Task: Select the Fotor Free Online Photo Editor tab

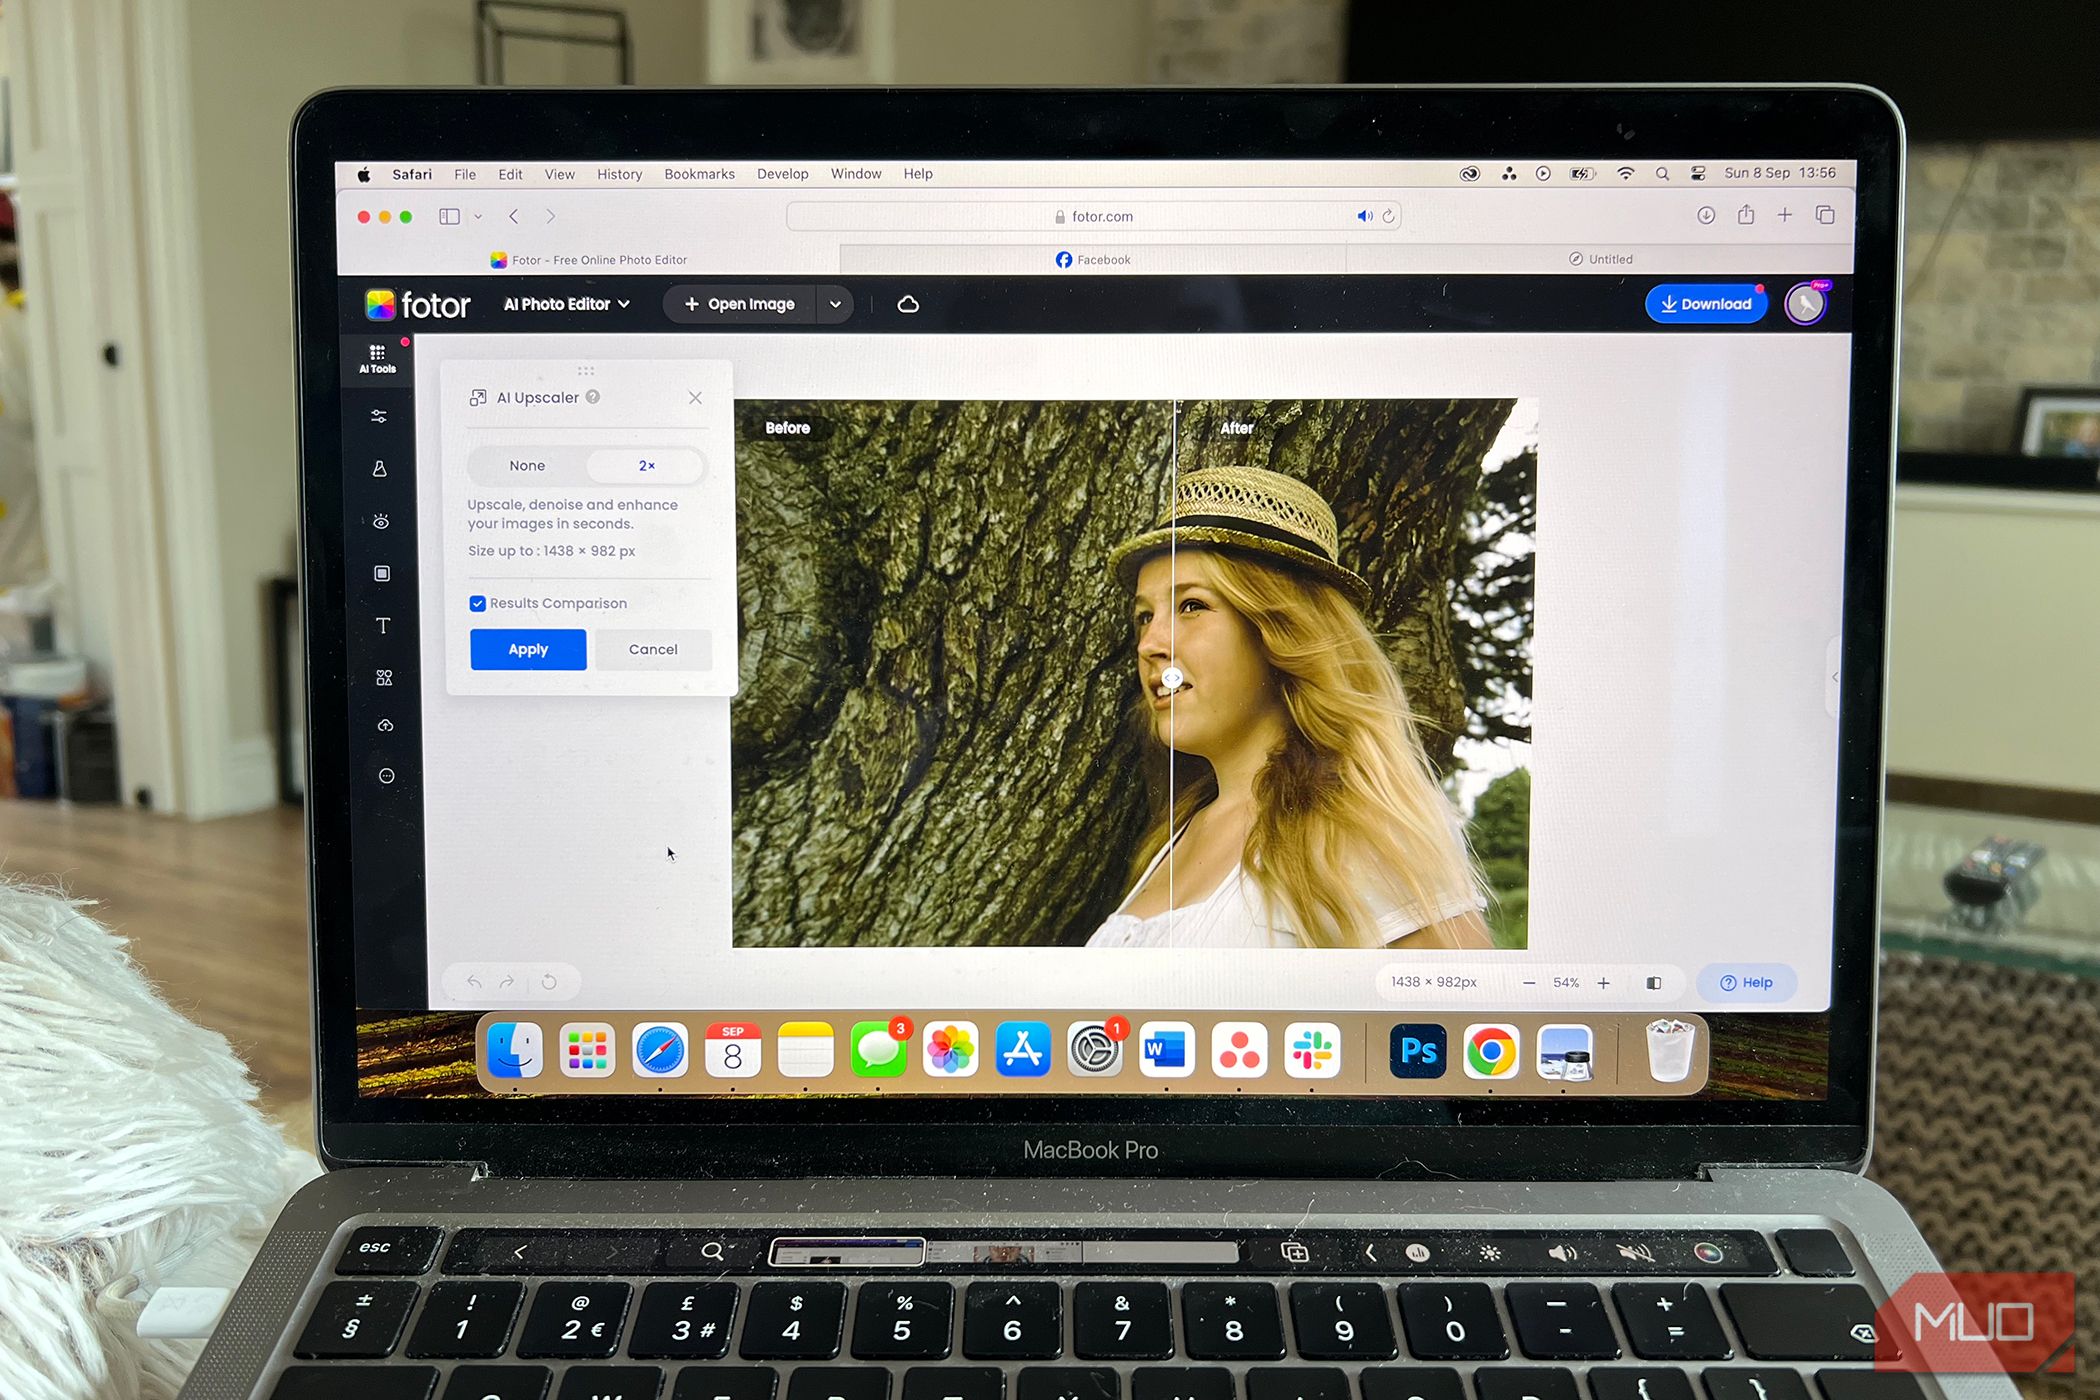Action: point(589,260)
